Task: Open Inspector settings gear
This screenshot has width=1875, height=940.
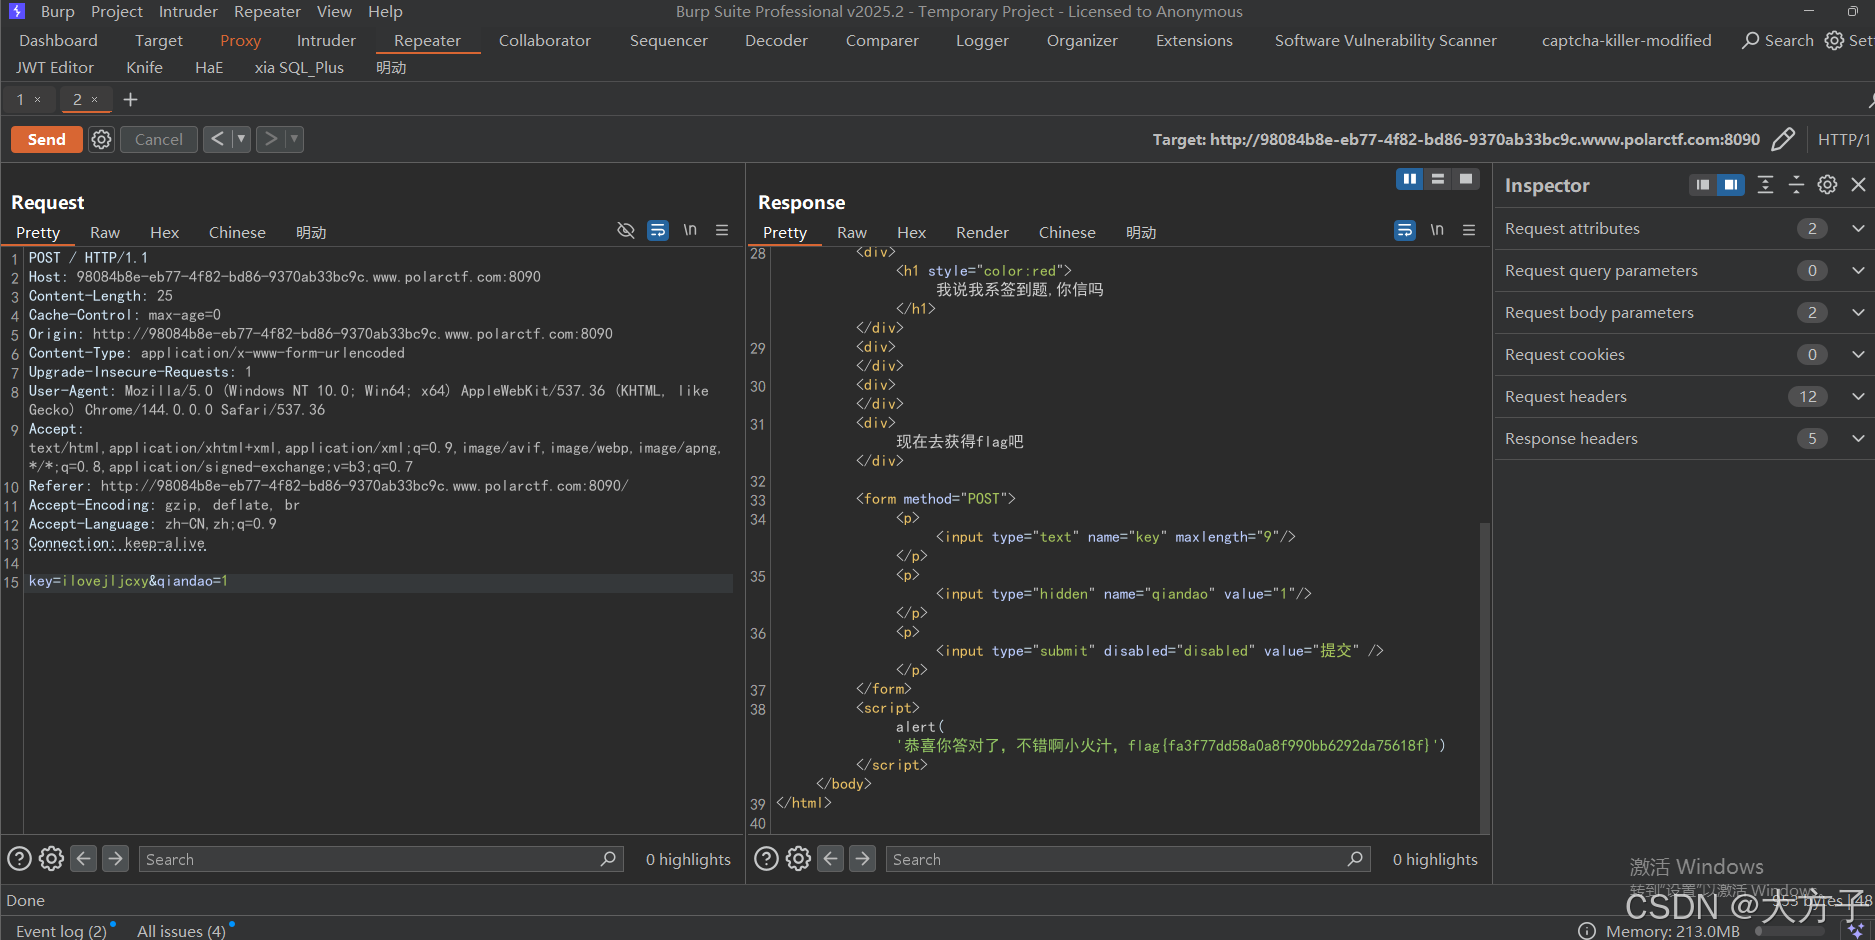Action: [1827, 185]
